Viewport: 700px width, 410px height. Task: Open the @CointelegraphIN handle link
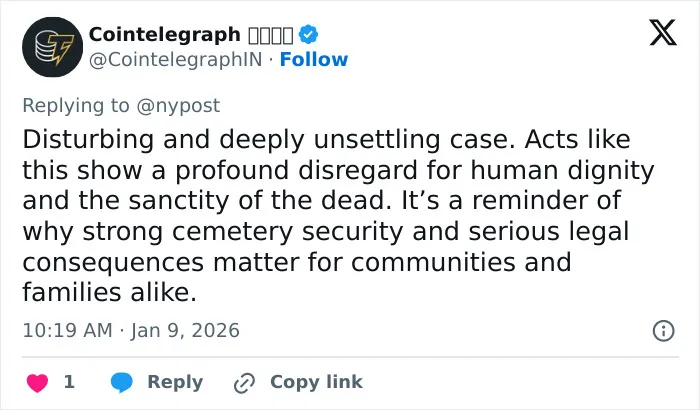point(175,59)
